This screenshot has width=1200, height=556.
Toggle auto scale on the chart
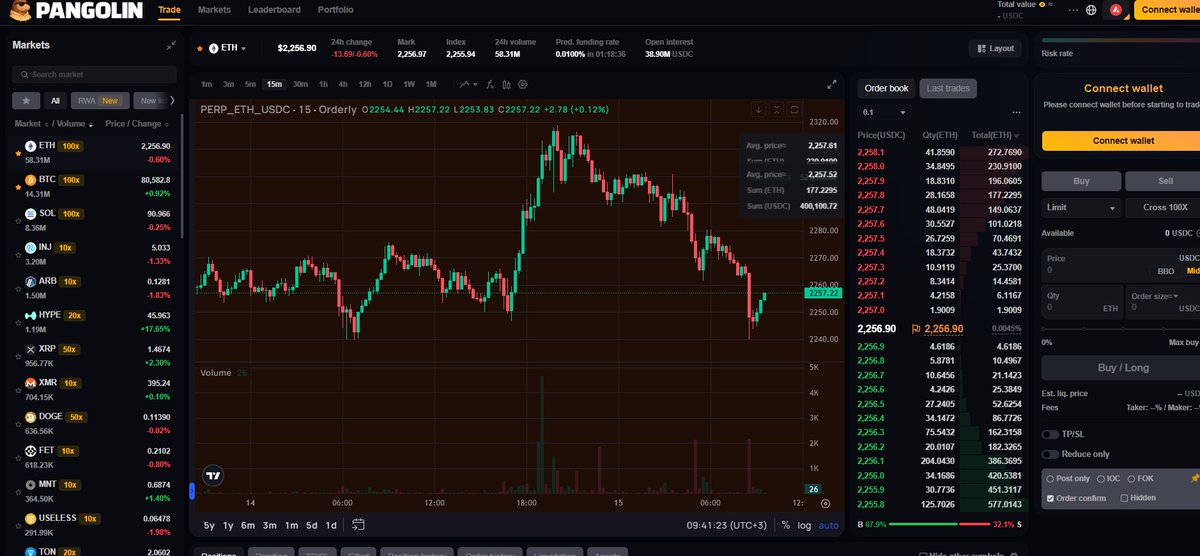[x=829, y=525]
